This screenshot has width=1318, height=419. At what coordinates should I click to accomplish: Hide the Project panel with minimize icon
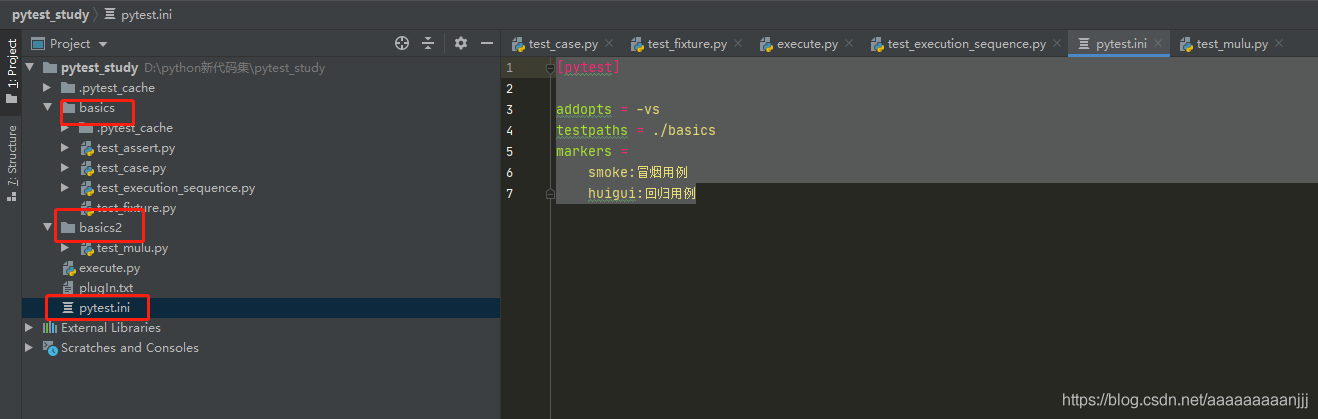(x=487, y=43)
